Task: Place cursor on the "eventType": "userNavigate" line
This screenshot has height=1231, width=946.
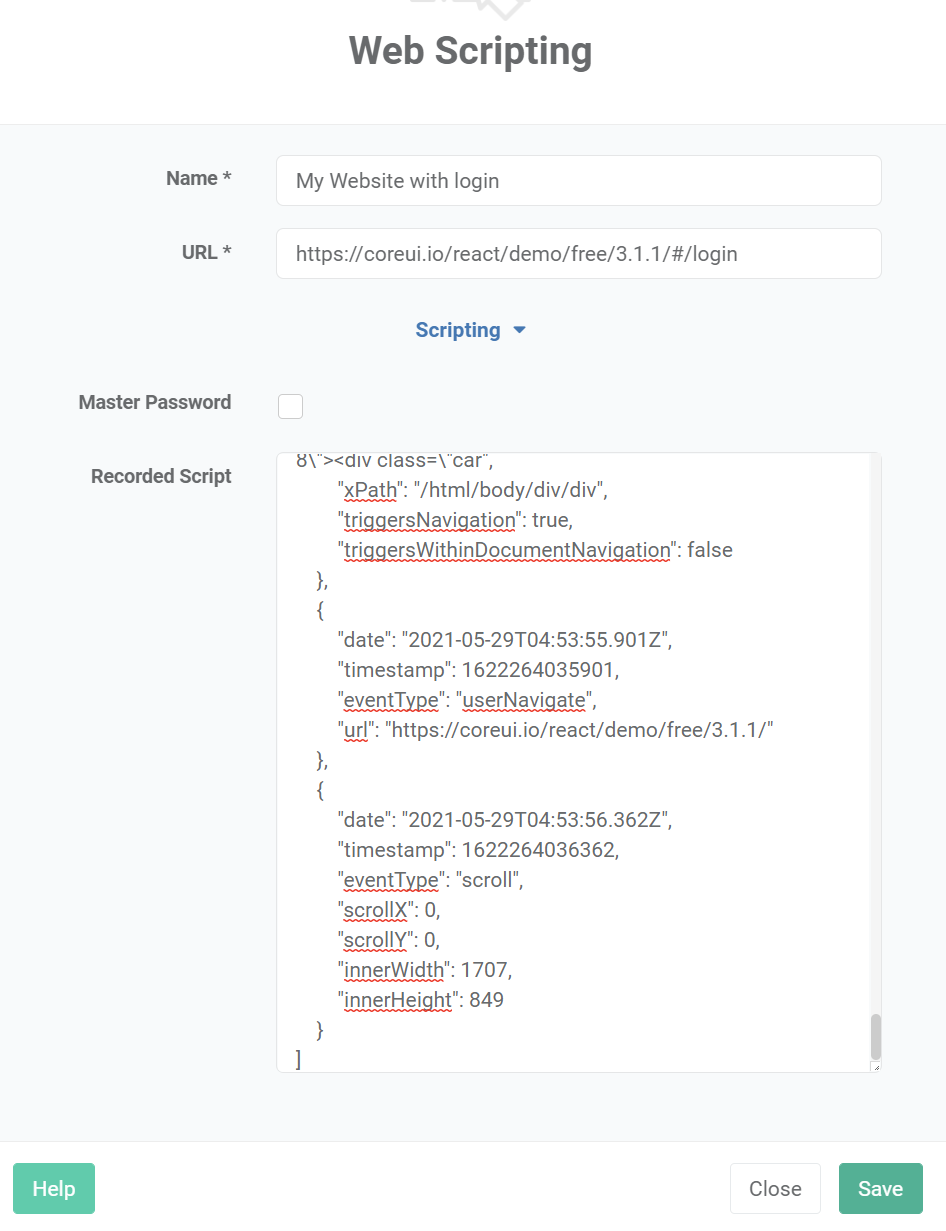Action: [x=467, y=700]
